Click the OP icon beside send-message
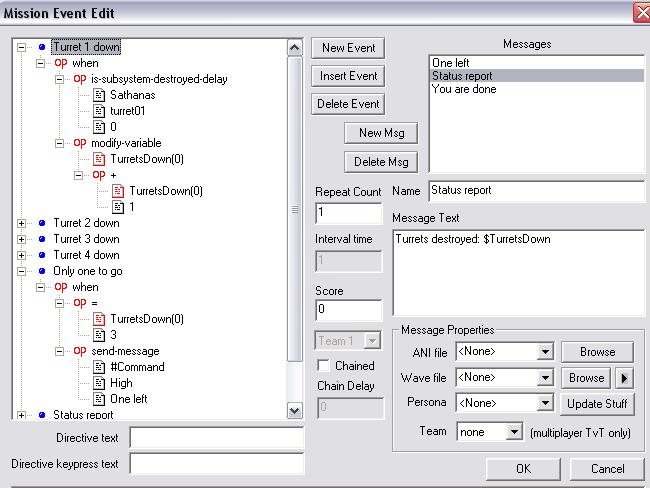The height and width of the screenshot is (488, 650). point(79,351)
